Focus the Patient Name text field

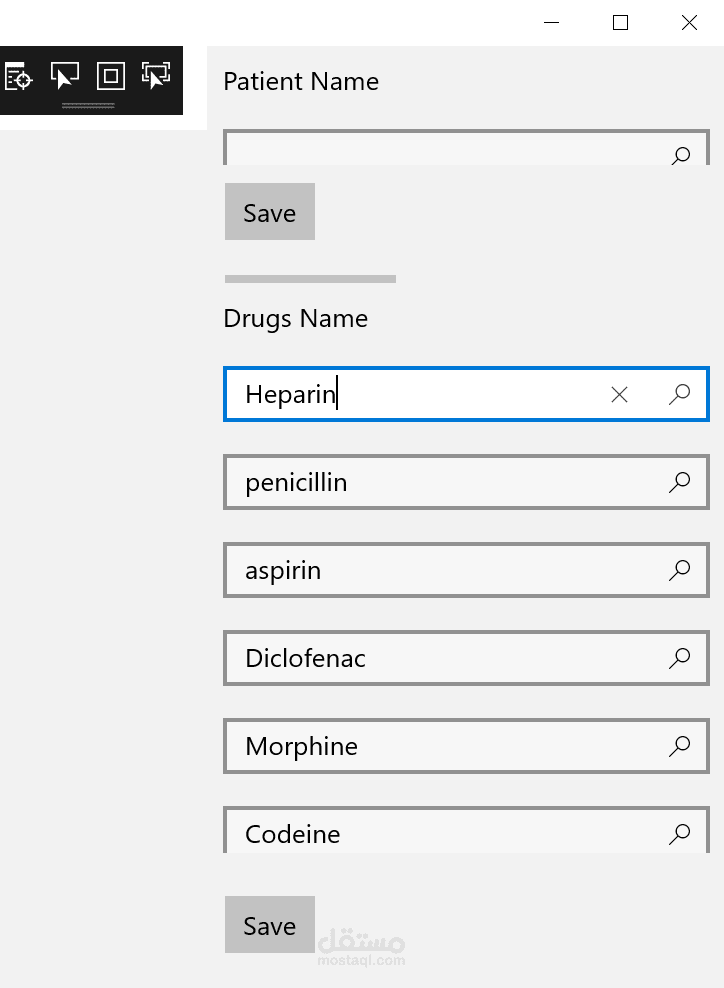(x=440, y=152)
